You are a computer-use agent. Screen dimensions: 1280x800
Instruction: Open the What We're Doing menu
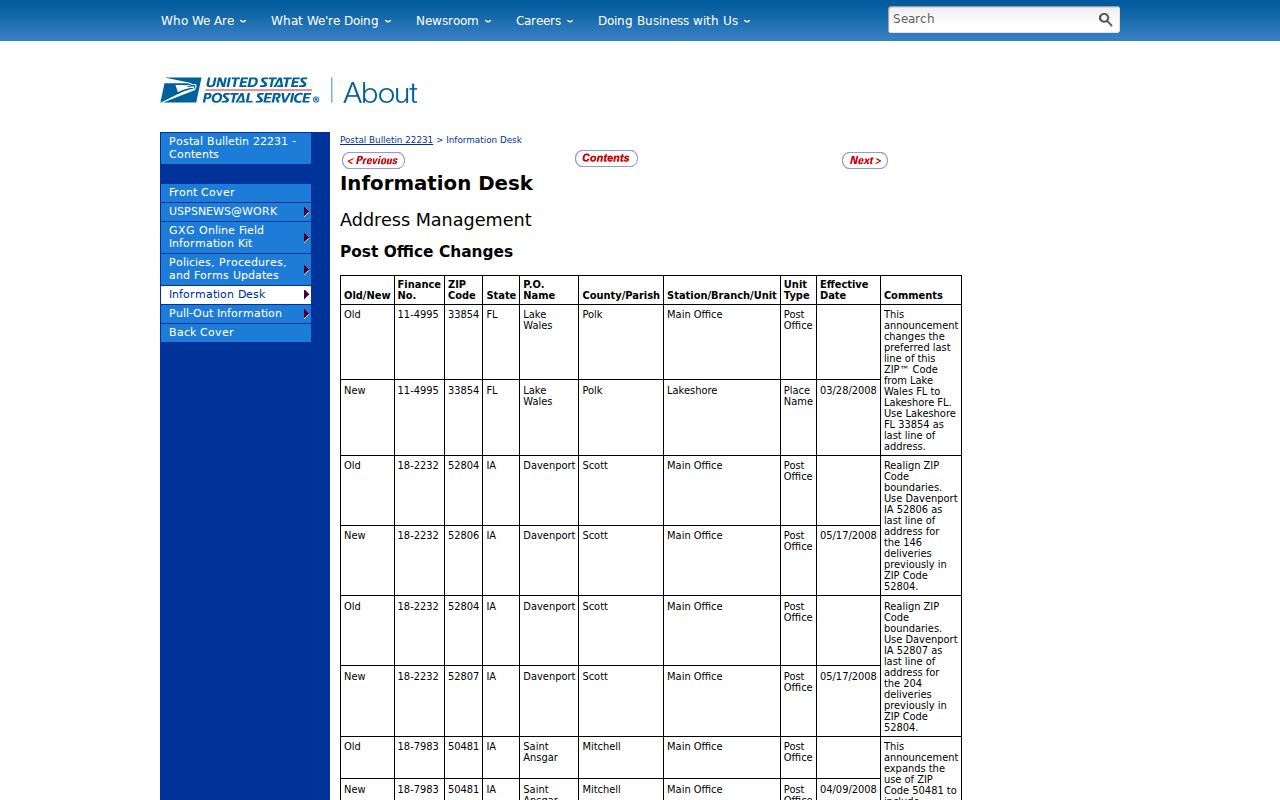point(331,20)
